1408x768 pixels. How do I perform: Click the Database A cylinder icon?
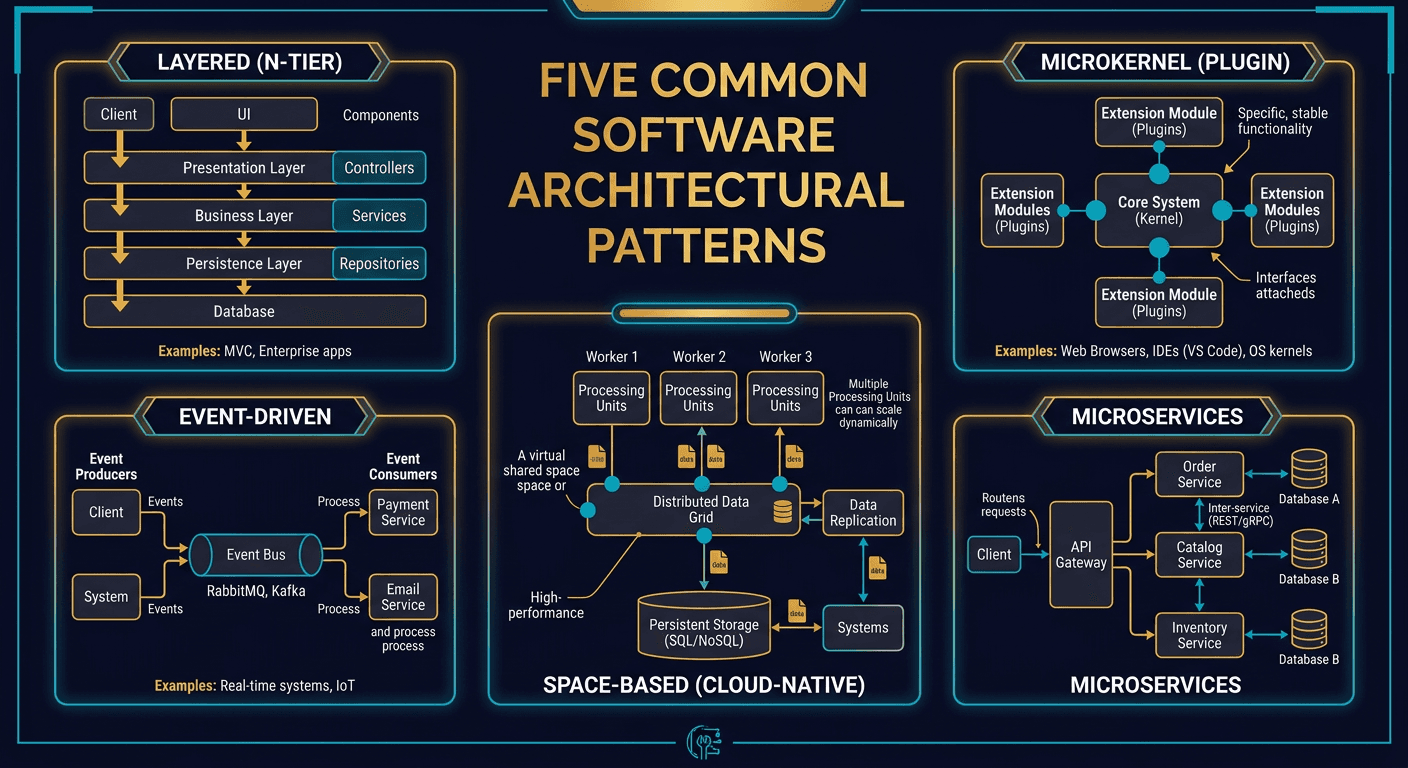point(1308,470)
